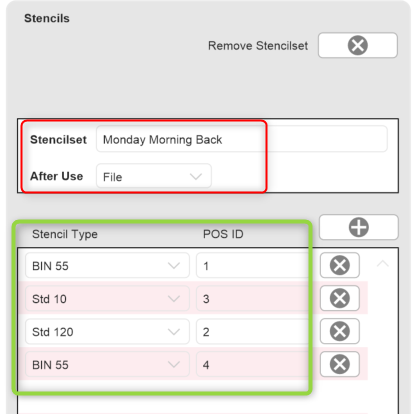
Task: Click the scroll up arrow in stencil list
Action: [x=383, y=264]
